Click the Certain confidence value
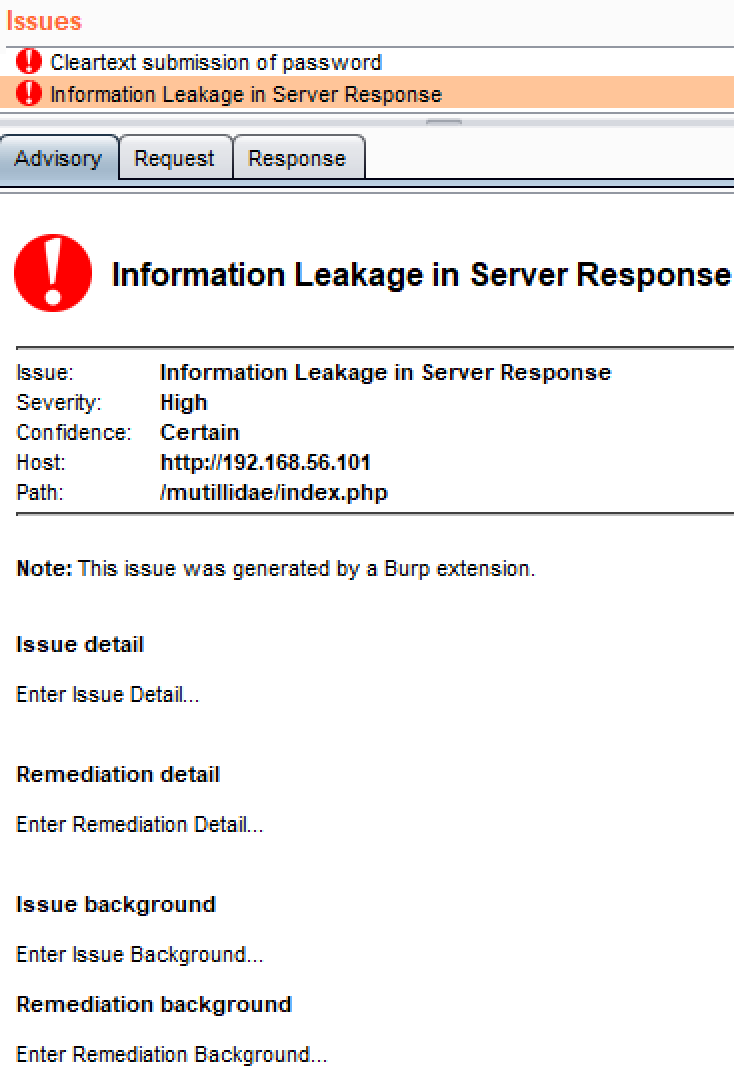 point(199,432)
